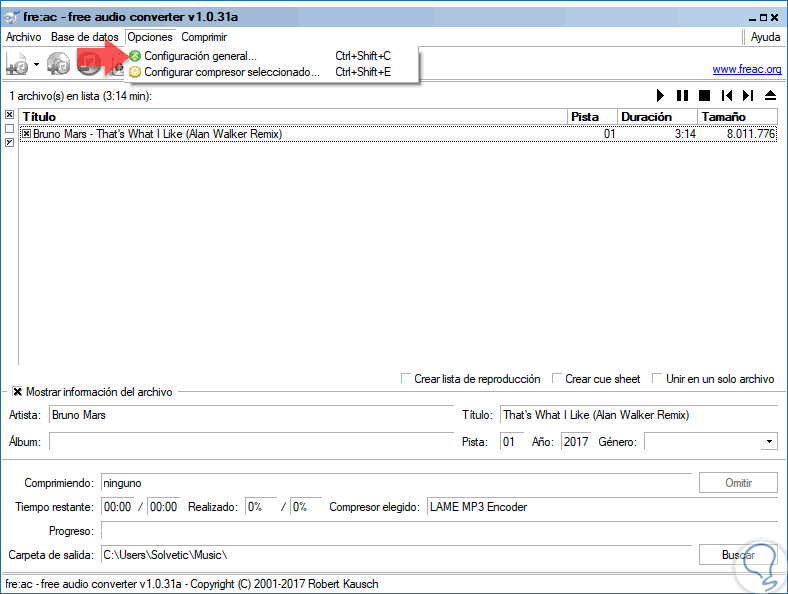The image size is (788, 594).
Task: Uncheck the Bruno Mars track checkbox
Action: click(26, 134)
